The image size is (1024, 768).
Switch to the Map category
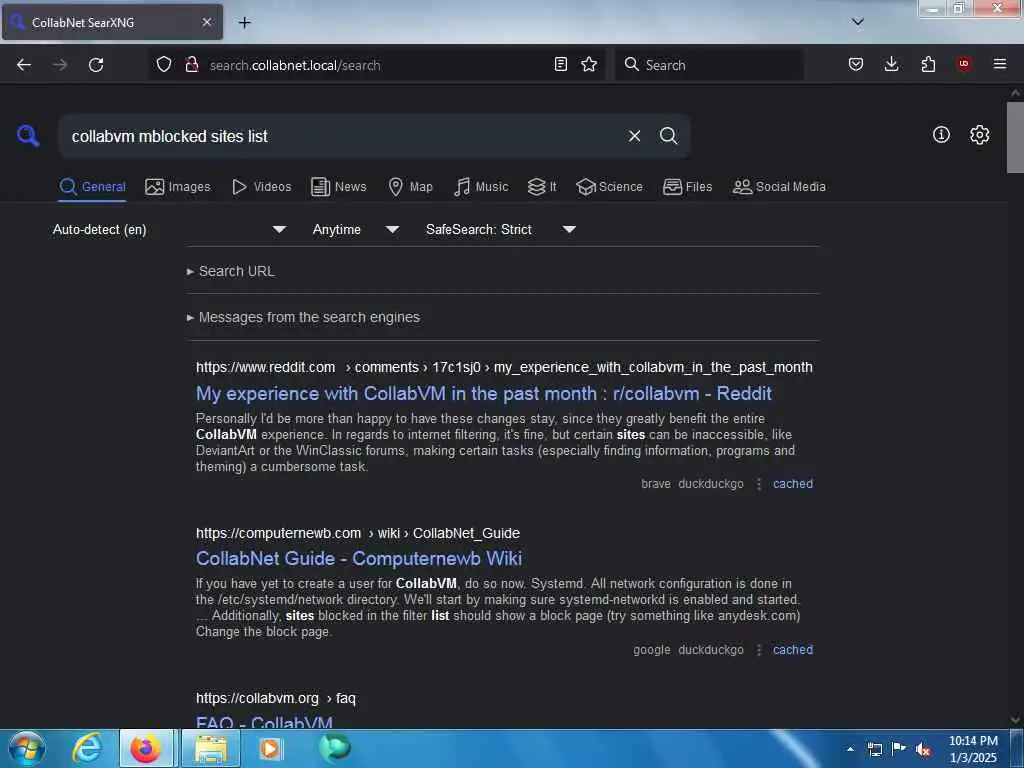click(x=410, y=187)
